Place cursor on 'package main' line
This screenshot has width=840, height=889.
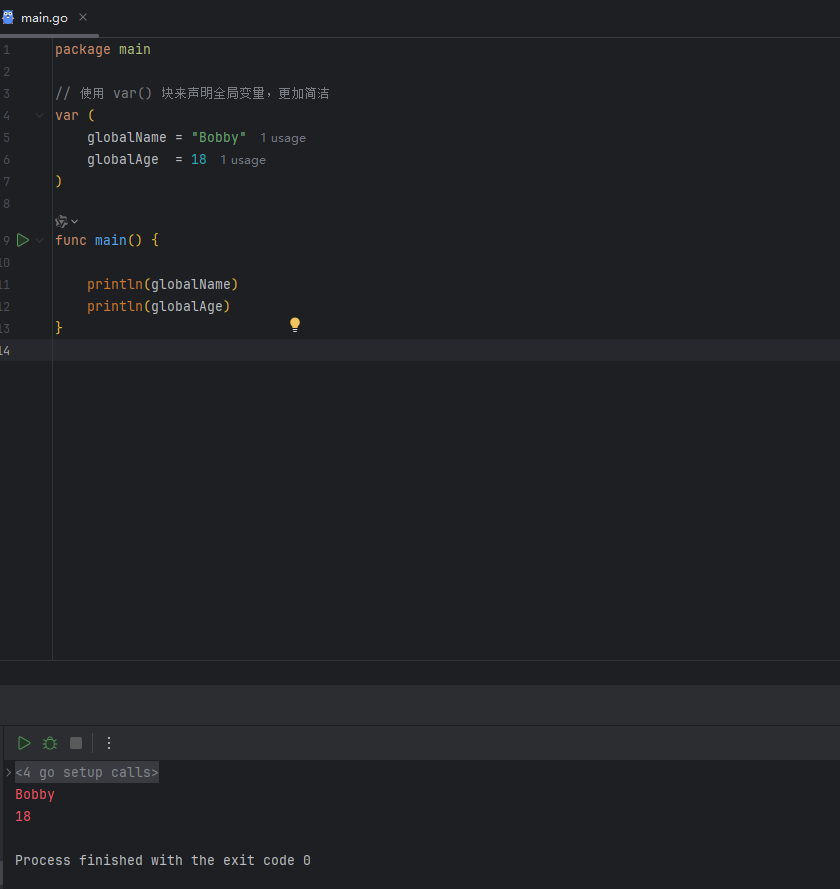103,49
